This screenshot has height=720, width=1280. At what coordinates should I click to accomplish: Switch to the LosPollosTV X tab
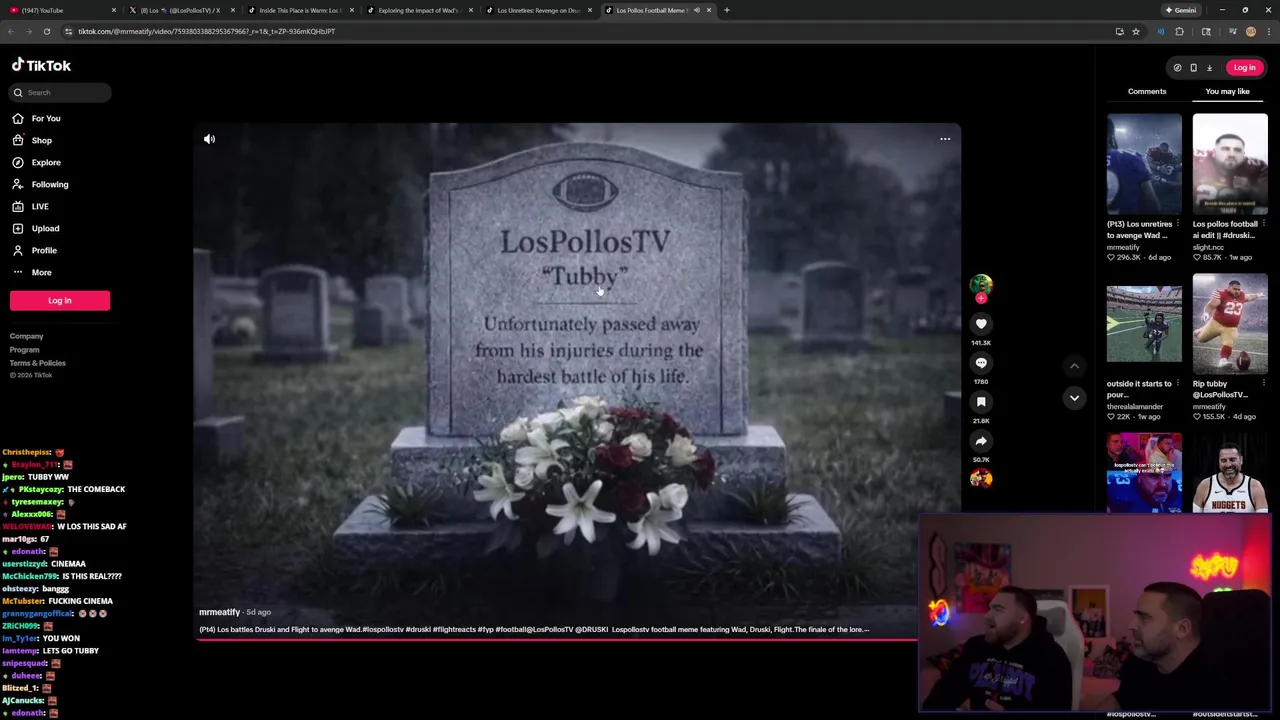click(x=180, y=10)
